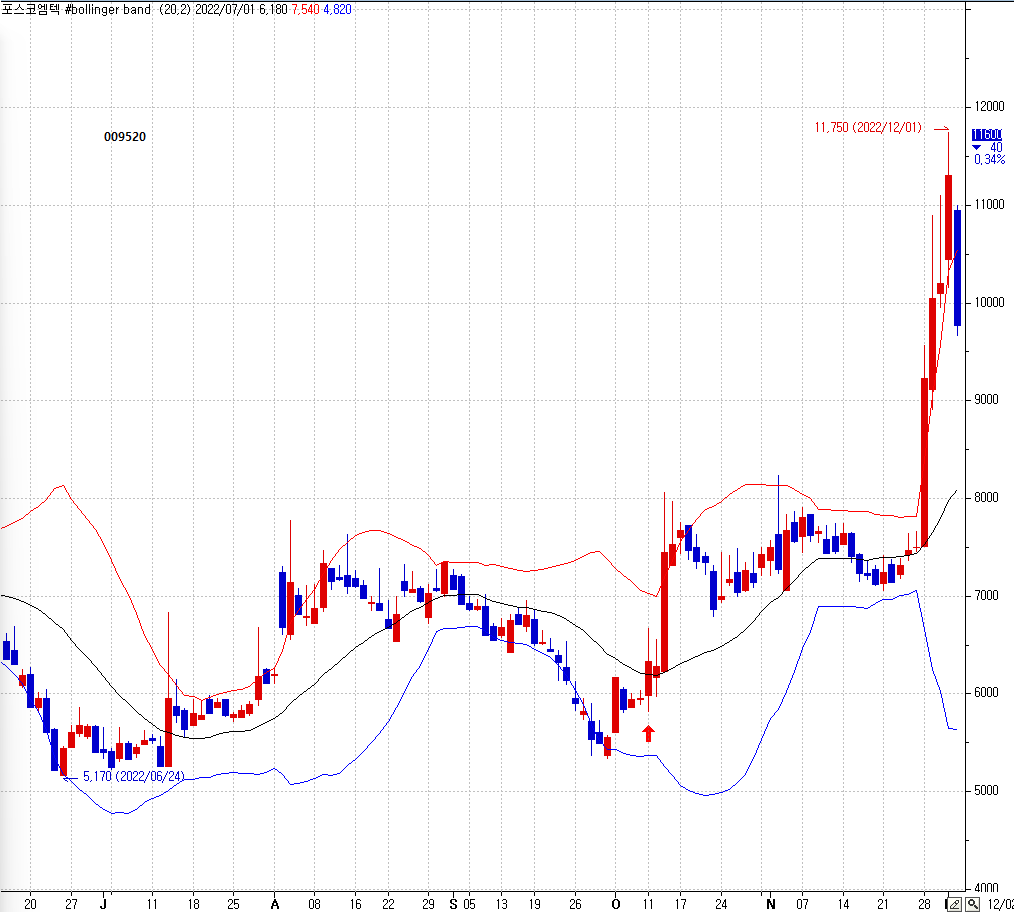
Task: Click the 009520 stock code label
Action: pos(125,136)
